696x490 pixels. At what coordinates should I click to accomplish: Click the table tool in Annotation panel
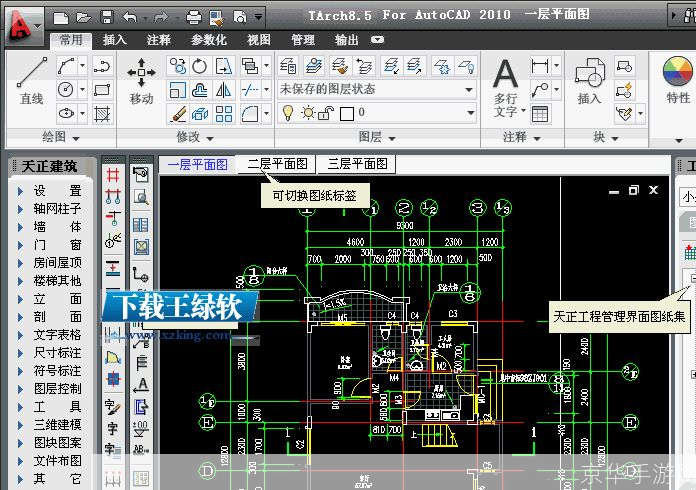point(540,114)
